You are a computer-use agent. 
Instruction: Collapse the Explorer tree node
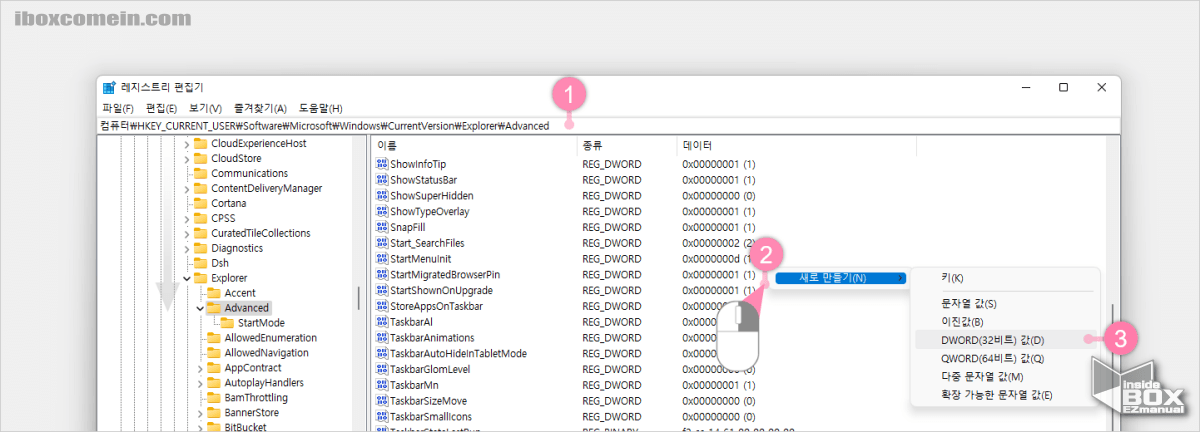point(186,278)
